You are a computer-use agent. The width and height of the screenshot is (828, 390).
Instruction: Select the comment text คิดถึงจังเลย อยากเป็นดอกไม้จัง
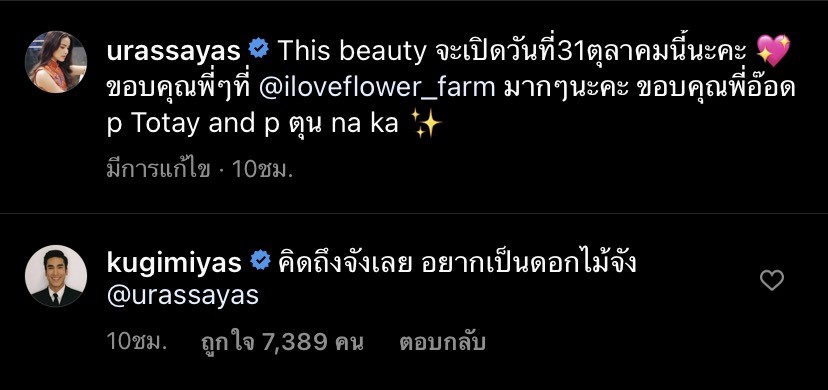click(x=457, y=262)
